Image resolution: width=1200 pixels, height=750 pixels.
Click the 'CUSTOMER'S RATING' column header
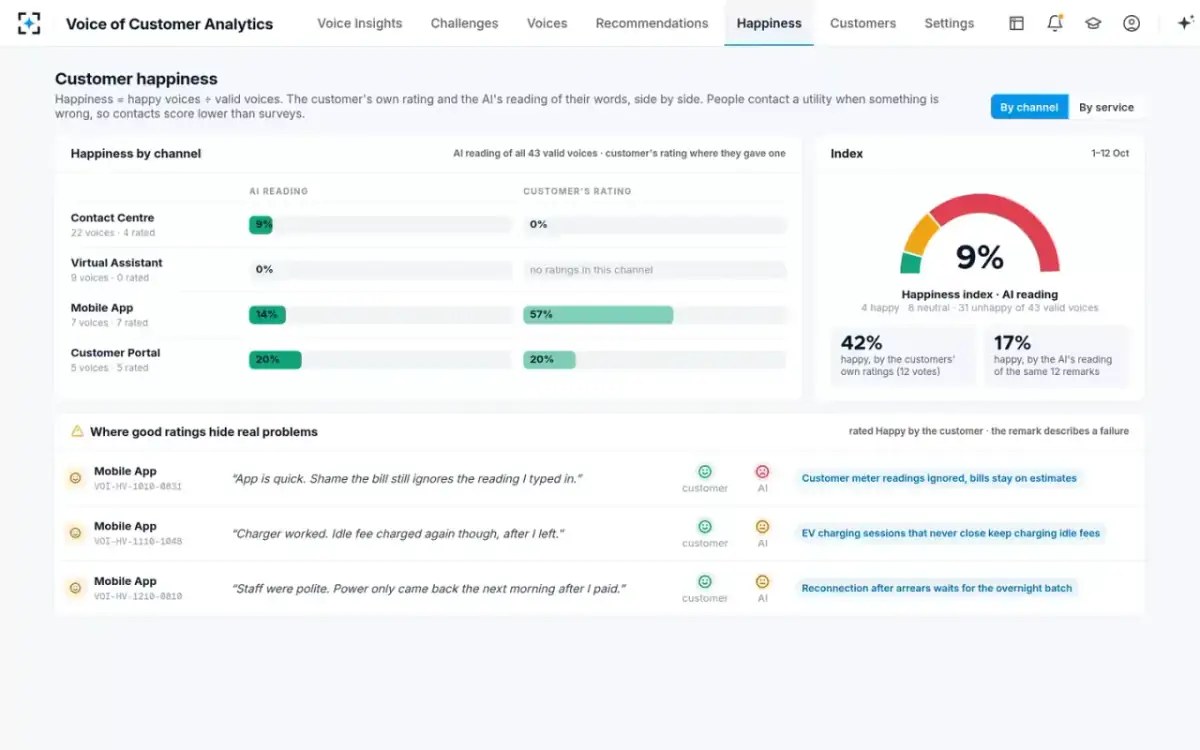[x=577, y=191]
